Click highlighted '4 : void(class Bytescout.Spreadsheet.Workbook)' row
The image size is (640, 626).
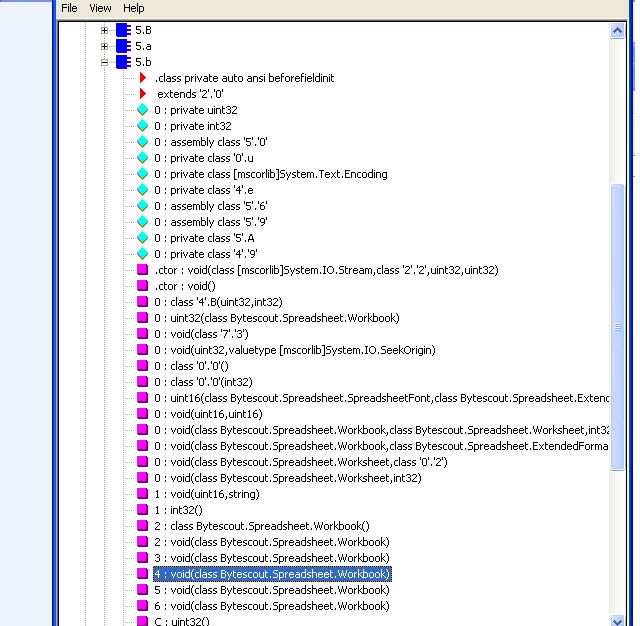(272, 574)
